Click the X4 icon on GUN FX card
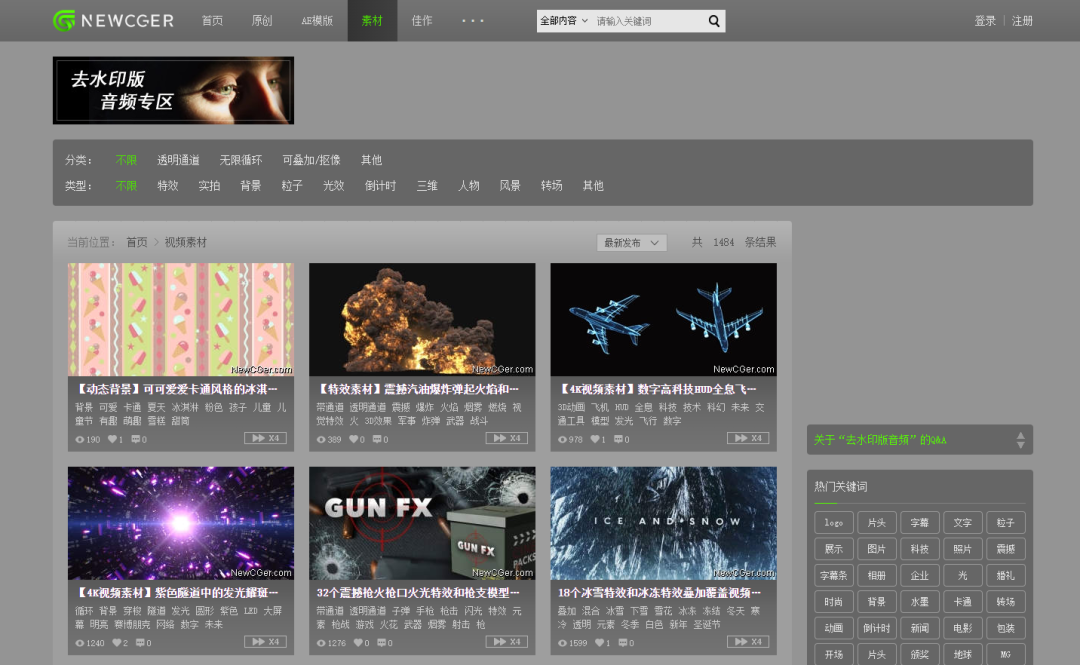 506,642
